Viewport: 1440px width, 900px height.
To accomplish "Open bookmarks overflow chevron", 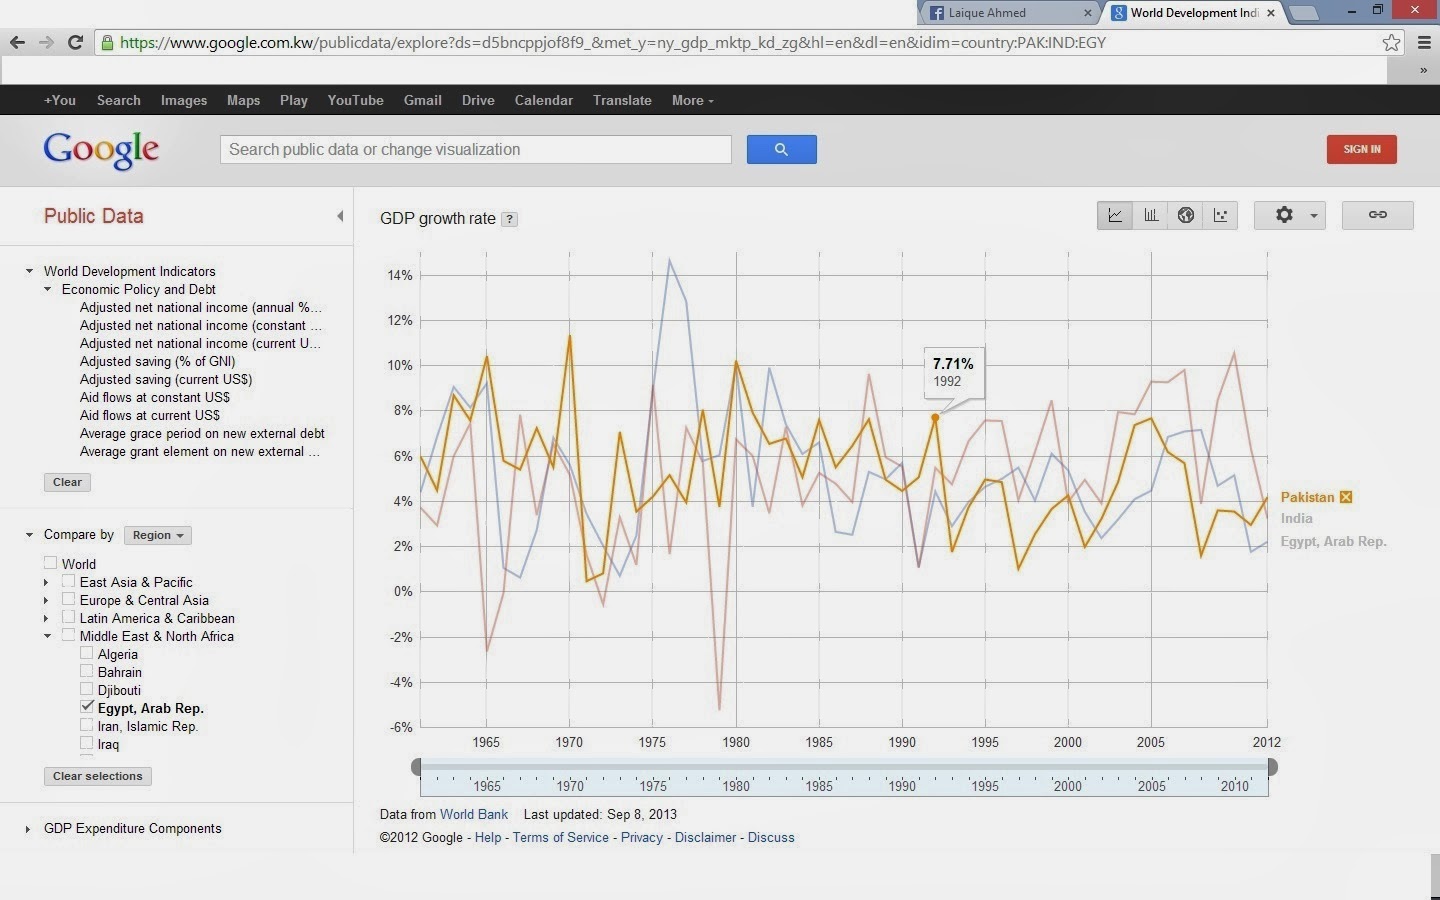I will tap(1422, 70).
